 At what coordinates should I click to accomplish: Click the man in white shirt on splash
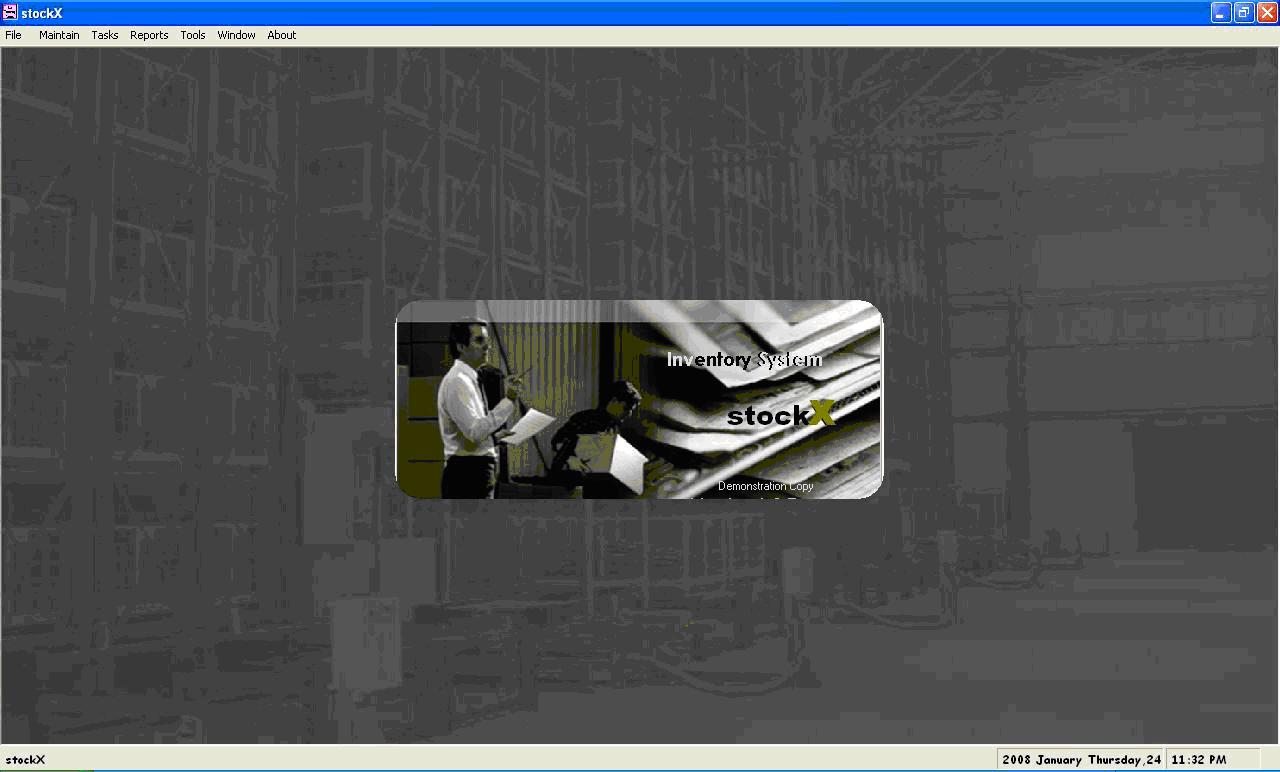click(470, 405)
